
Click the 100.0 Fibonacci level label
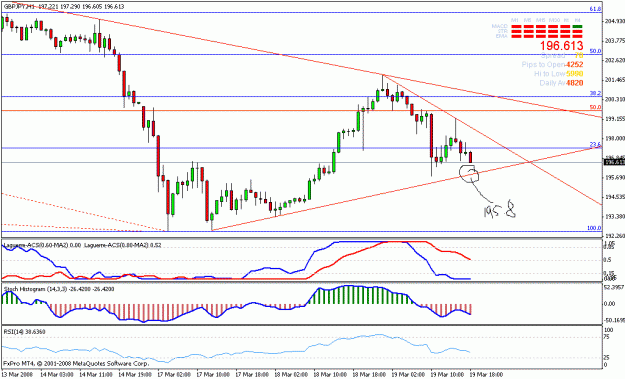tap(594, 228)
